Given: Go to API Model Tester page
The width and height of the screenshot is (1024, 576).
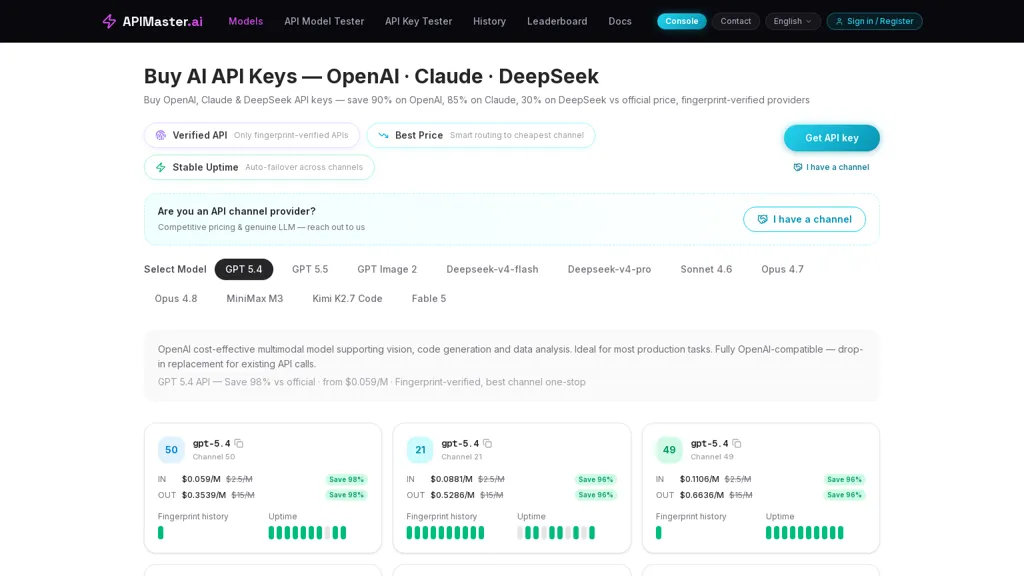Looking at the screenshot, I should (x=324, y=21).
